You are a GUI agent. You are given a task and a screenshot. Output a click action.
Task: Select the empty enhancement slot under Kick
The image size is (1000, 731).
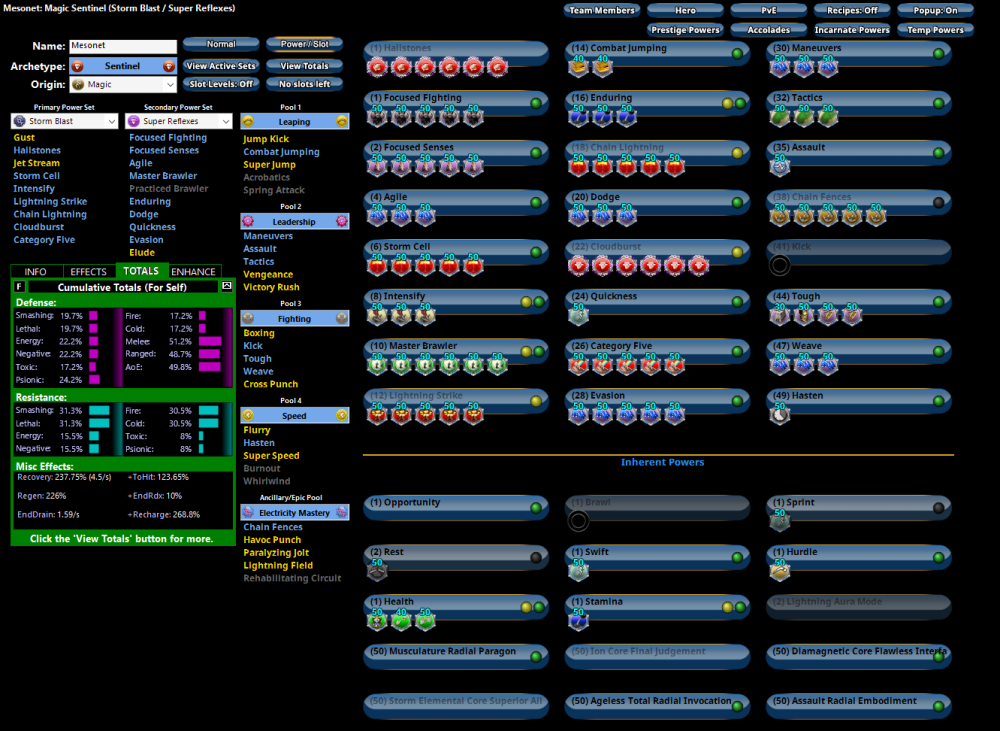point(779,265)
